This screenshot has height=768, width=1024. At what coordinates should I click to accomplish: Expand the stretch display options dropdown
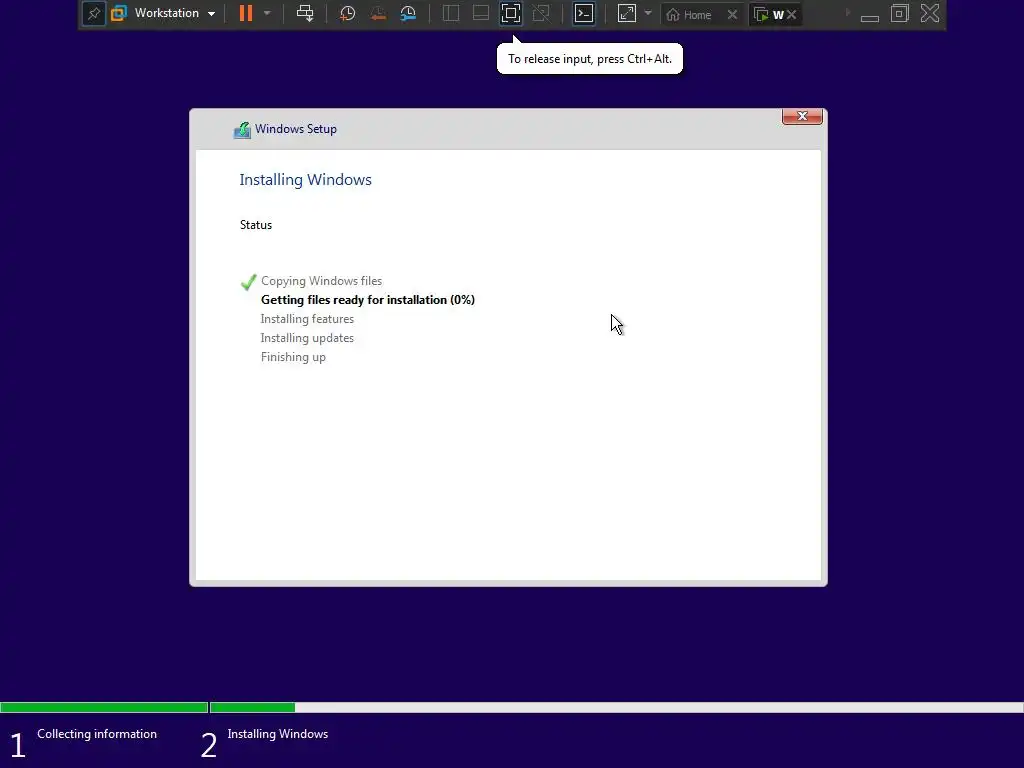click(648, 13)
